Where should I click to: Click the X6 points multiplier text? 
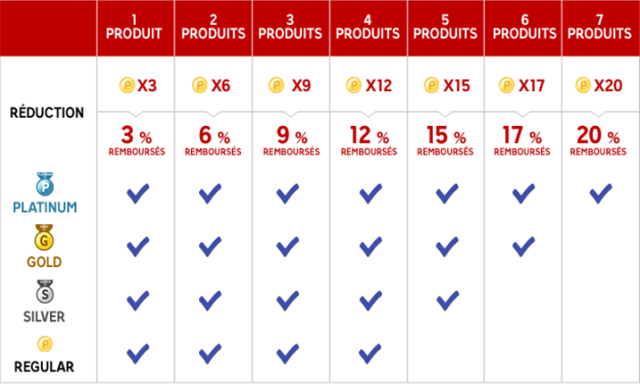point(221,85)
